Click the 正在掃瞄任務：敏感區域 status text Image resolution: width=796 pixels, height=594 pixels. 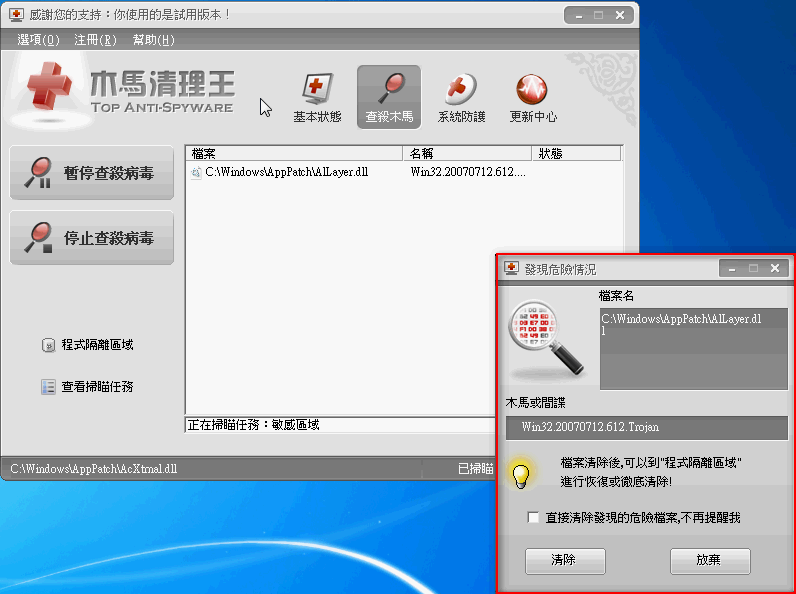(x=253, y=425)
